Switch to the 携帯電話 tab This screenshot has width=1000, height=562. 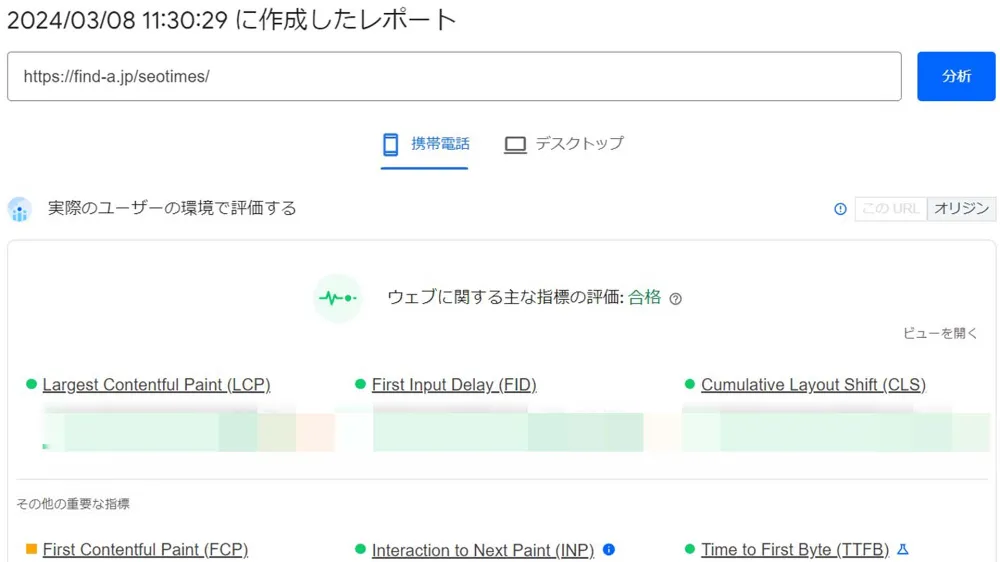pos(425,144)
